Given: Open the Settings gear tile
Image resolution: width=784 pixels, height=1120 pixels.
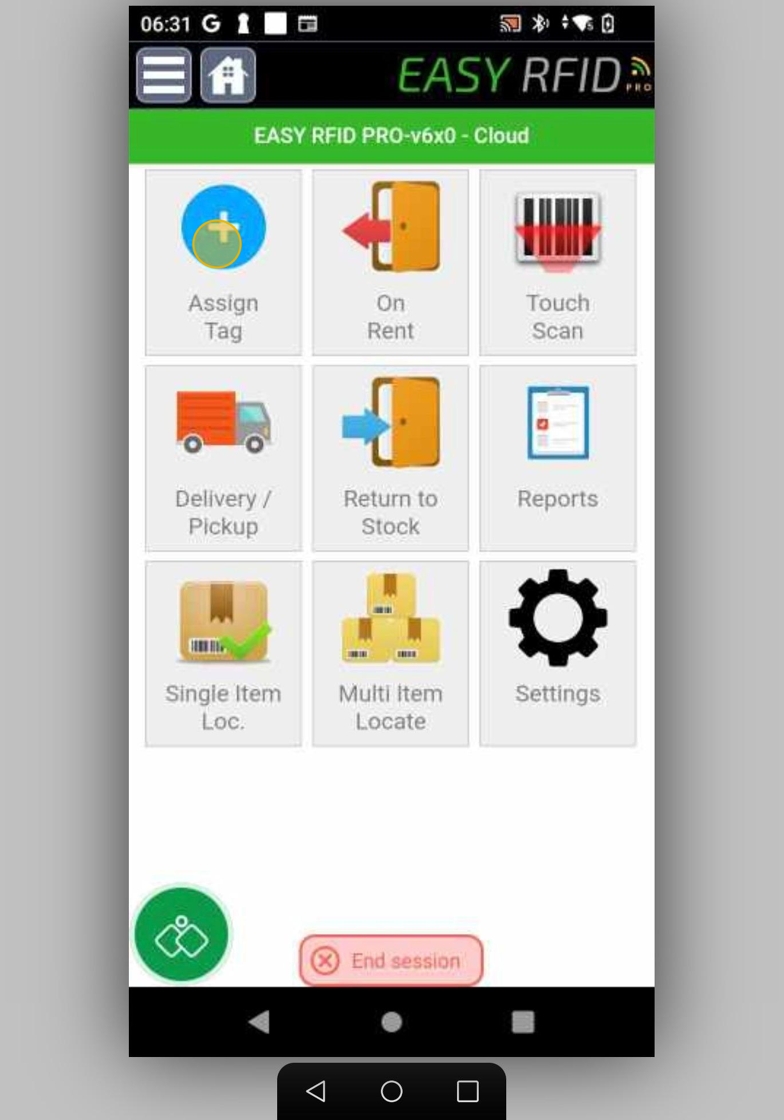Looking at the screenshot, I should [558, 654].
